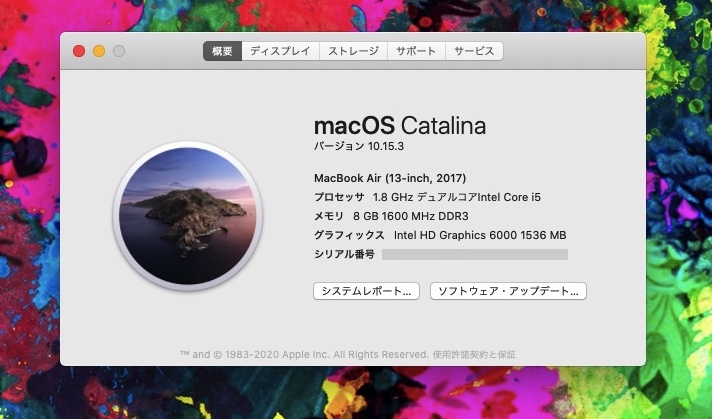Click the redacted シリアル番号 field
The image size is (712, 419).
tap(475, 254)
